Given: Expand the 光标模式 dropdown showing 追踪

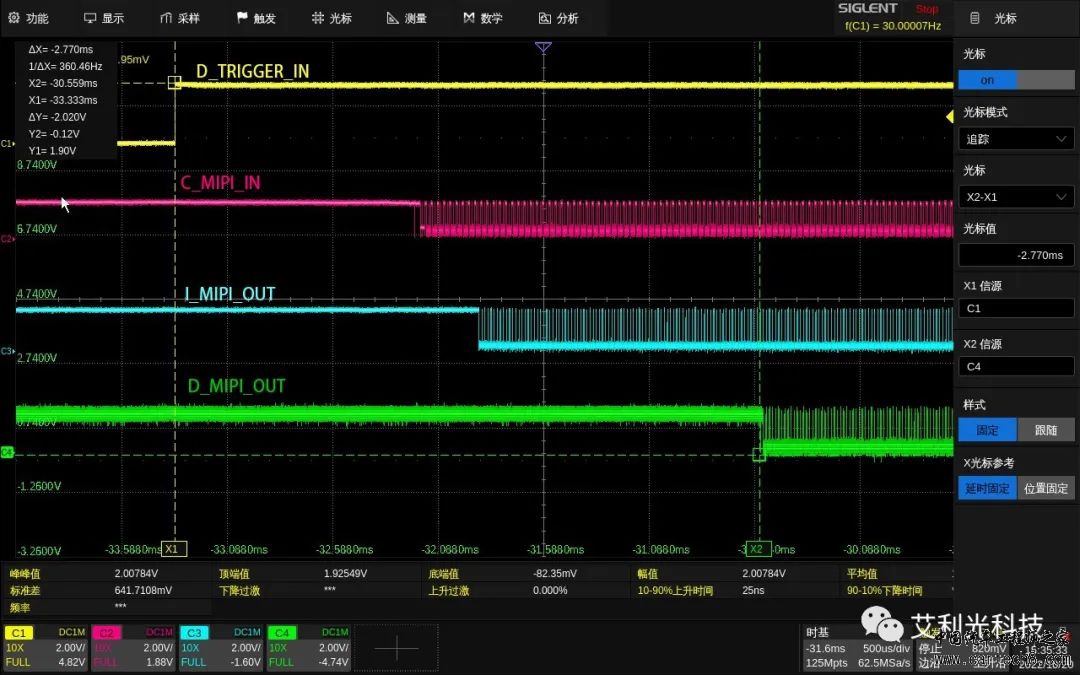Looking at the screenshot, I should click(x=1016, y=139).
